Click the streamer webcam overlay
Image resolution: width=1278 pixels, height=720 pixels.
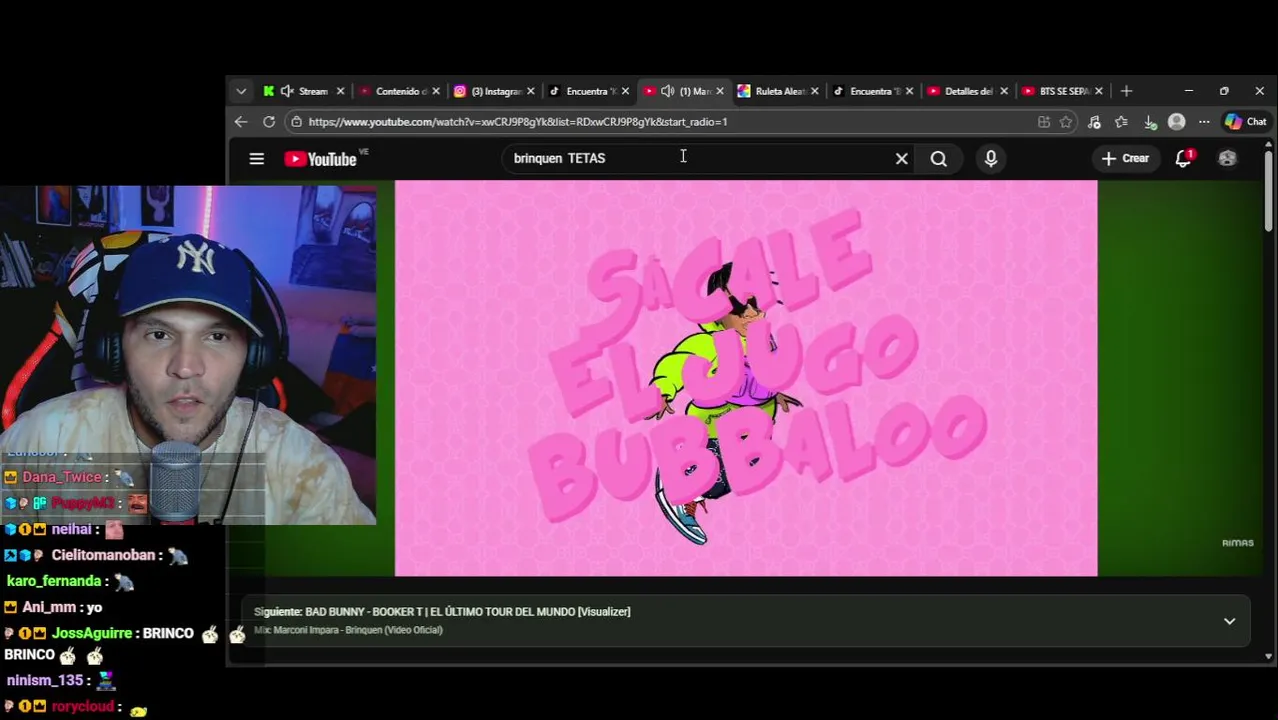click(188, 355)
